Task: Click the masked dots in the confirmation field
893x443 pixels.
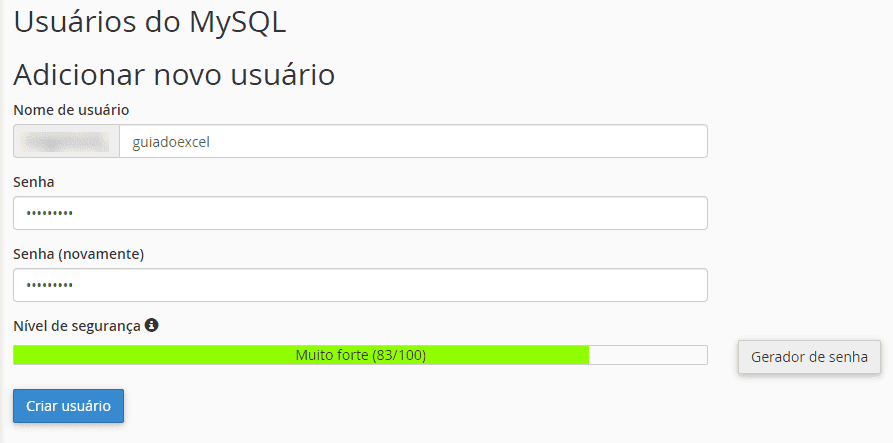Action: click(49, 286)
